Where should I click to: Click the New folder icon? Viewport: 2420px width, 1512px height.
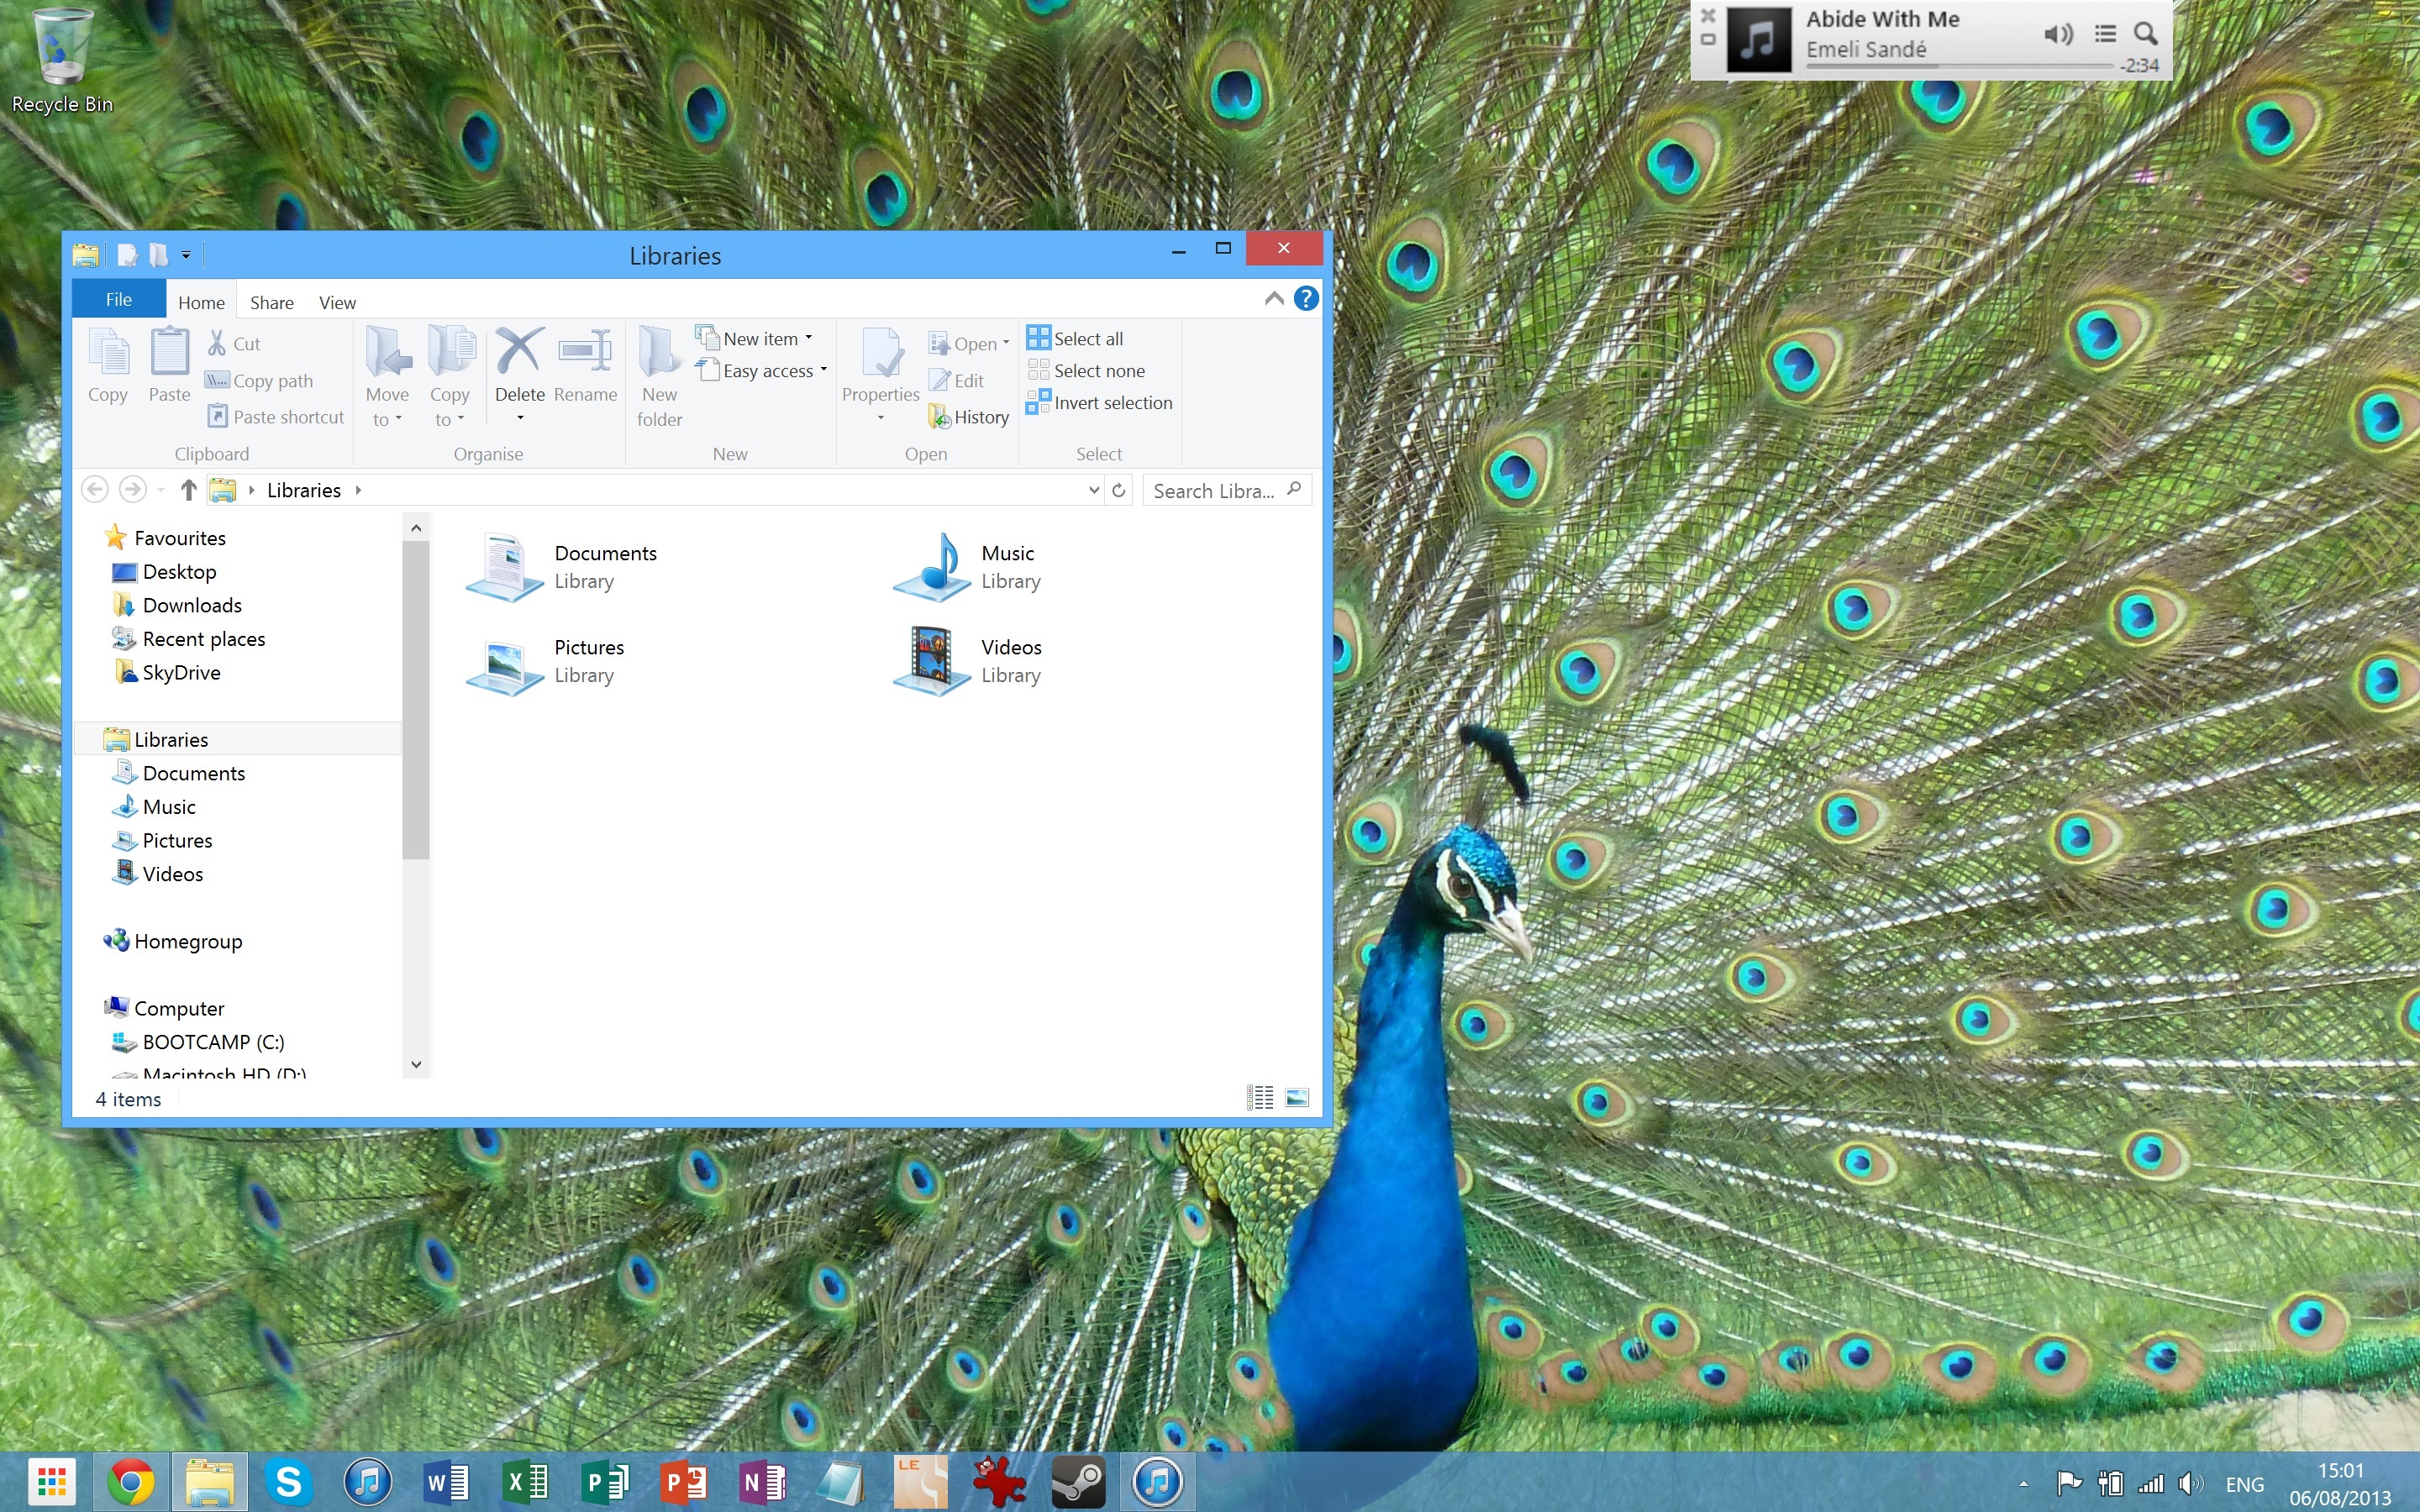point(659,356)
